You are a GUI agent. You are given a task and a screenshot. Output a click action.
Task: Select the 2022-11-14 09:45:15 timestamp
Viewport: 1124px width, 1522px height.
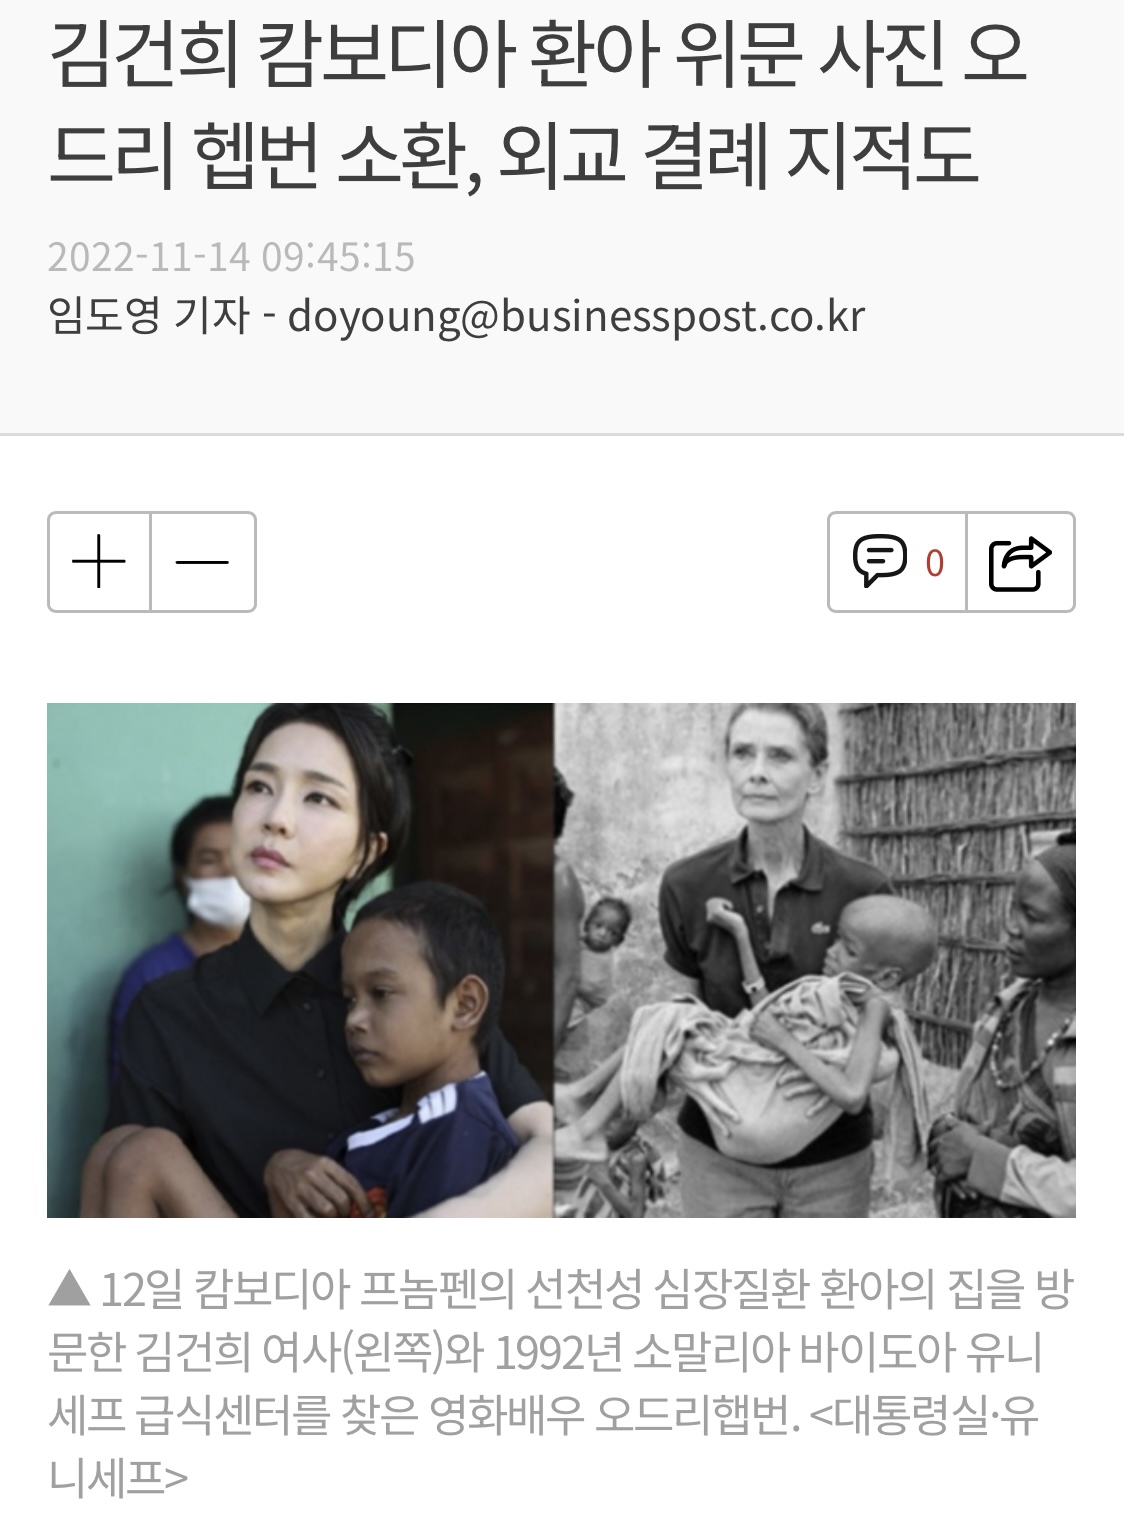(231, 257)
